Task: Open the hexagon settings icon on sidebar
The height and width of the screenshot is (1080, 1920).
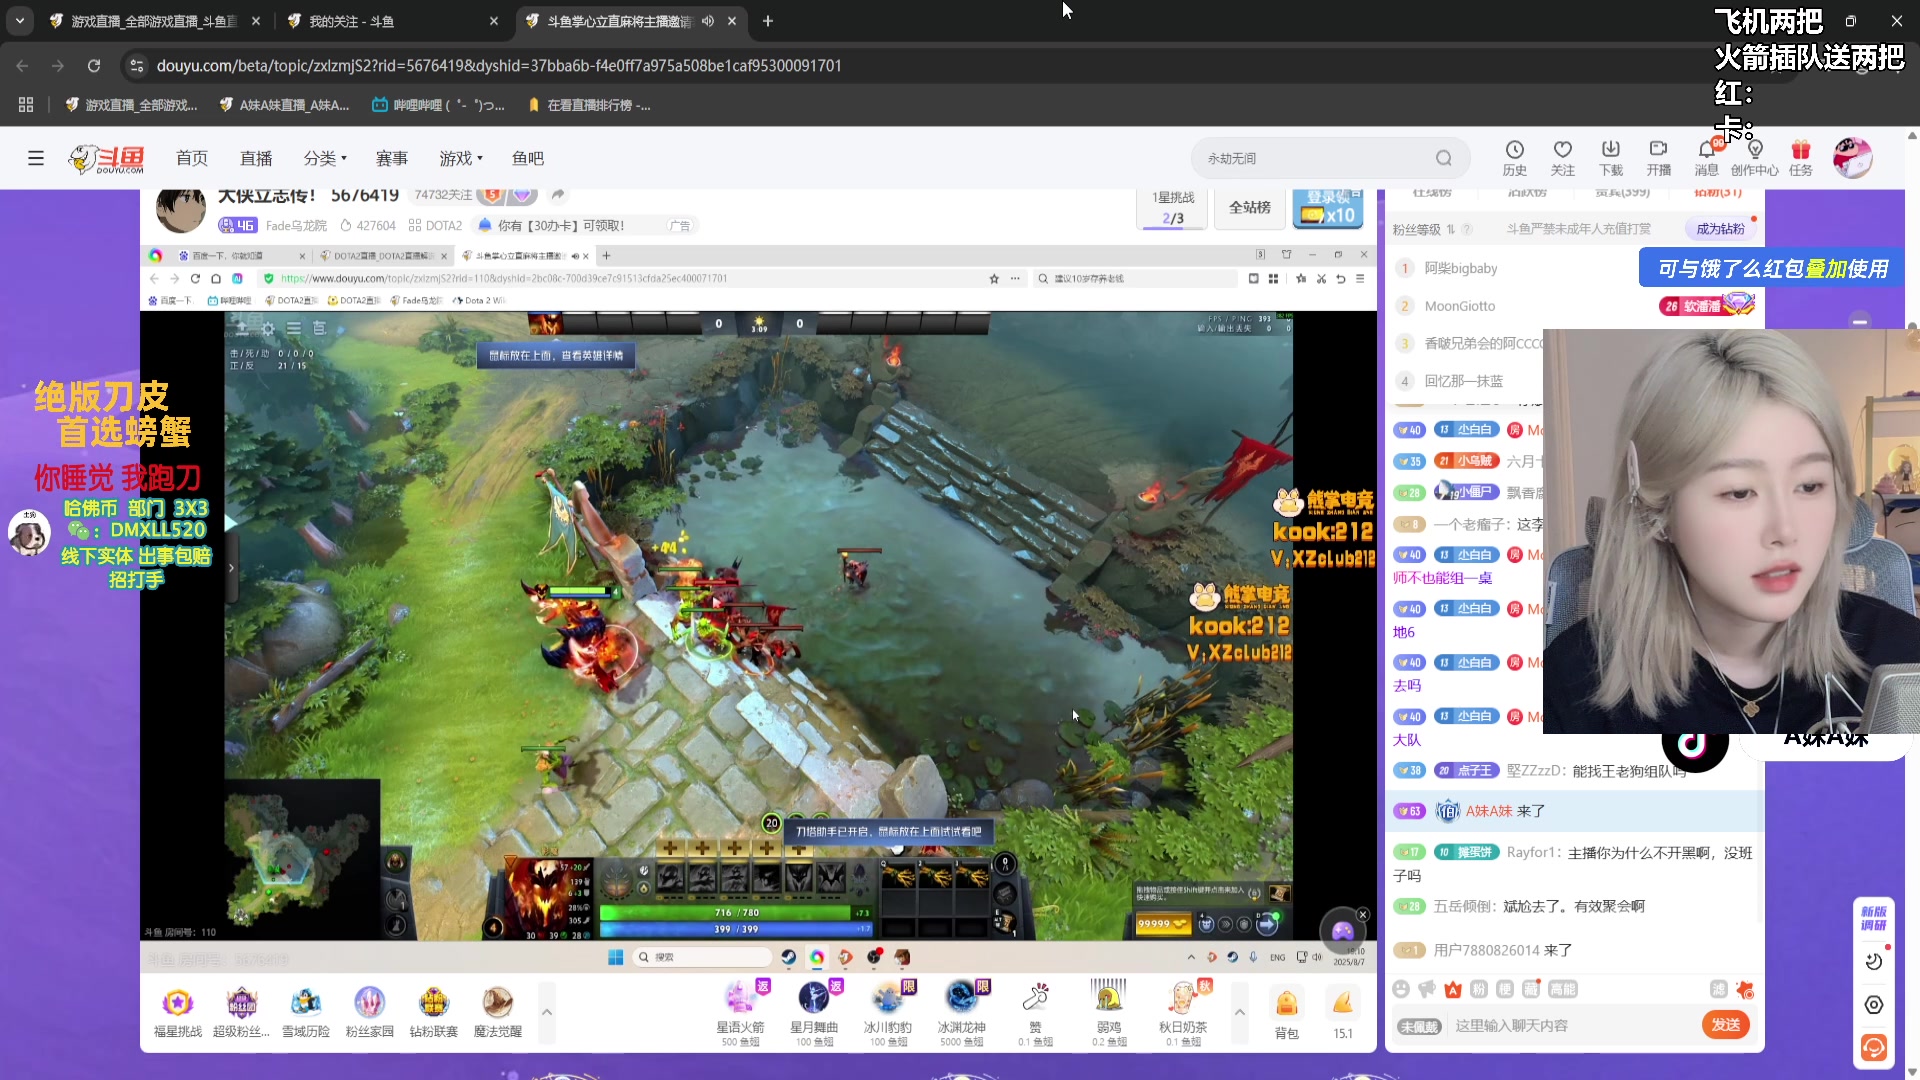Action: pos(1874,1005)
